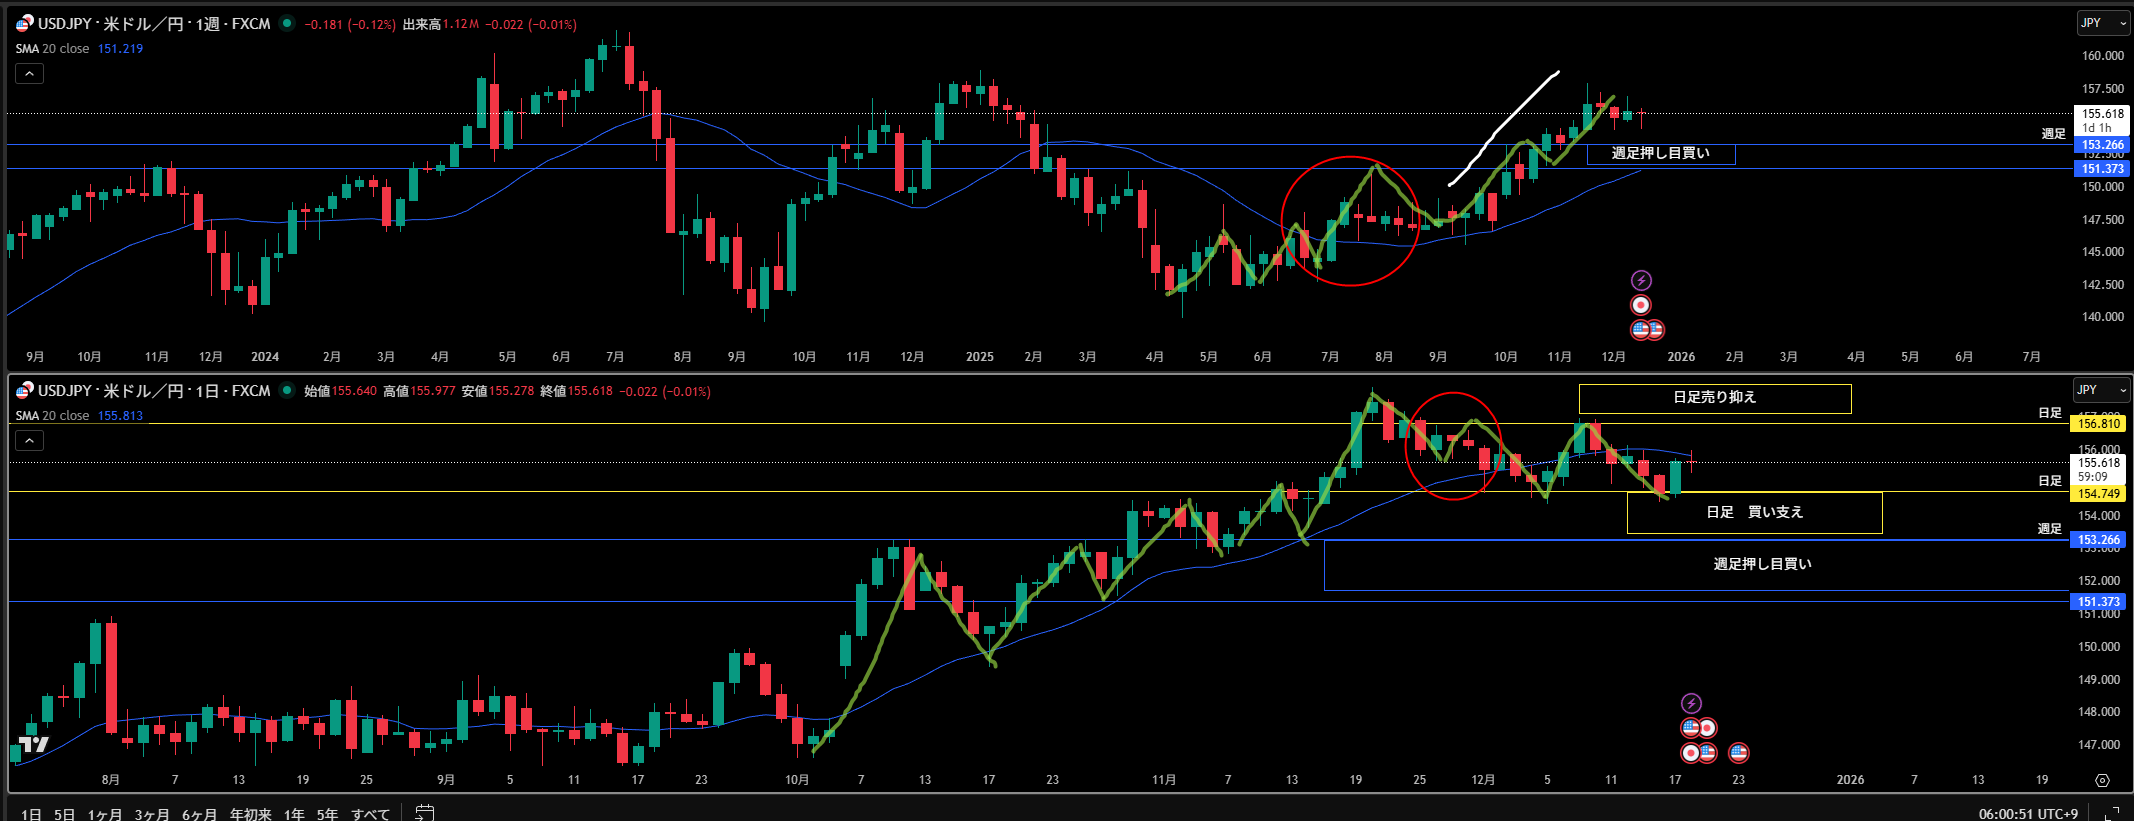
Task: Collapse the daily chart indicator legend
Action: pos(29,440)
